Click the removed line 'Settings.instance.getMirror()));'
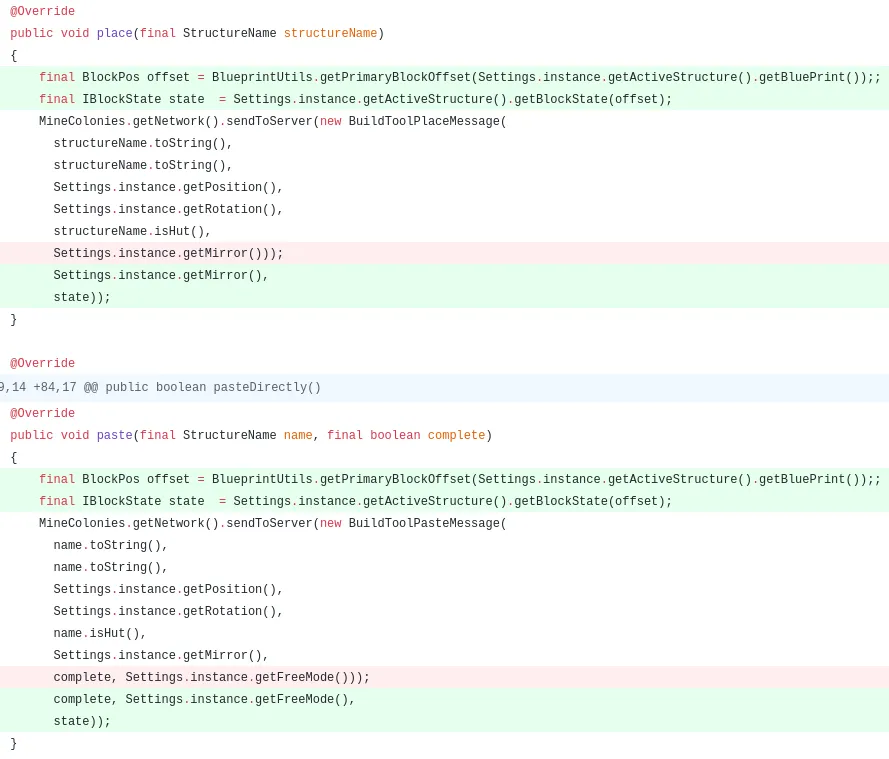This screenshot has height=759, width=889. pyautogui.click(x=444, y=253)
